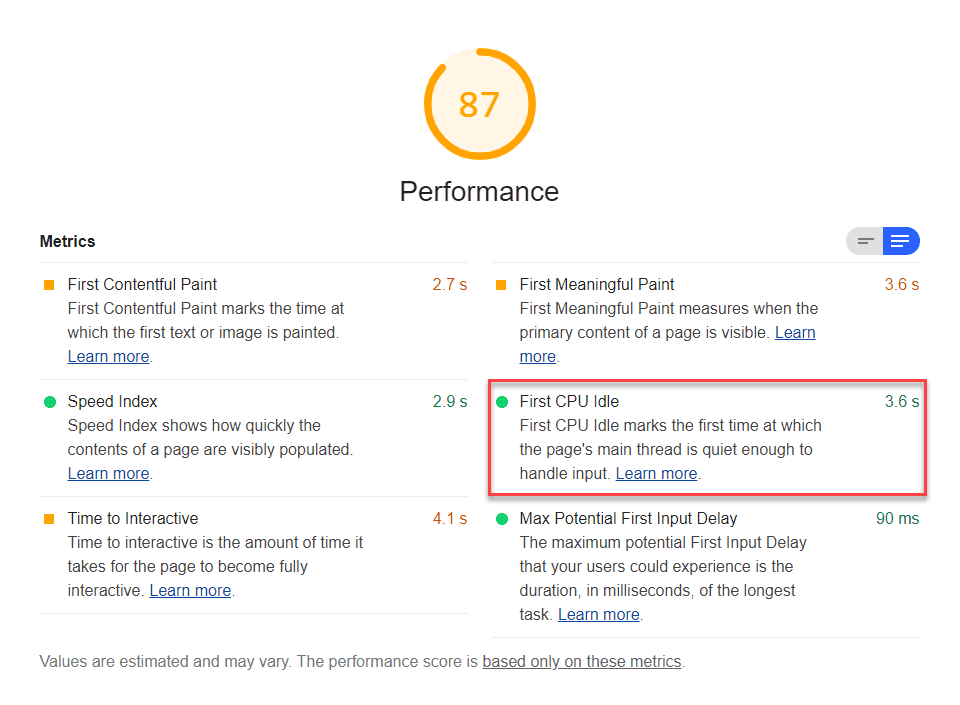Viewport: 960px width, 705px height.
Task: Open the Learn more link under Time to Interactive
Action: [x=190, y=590]
